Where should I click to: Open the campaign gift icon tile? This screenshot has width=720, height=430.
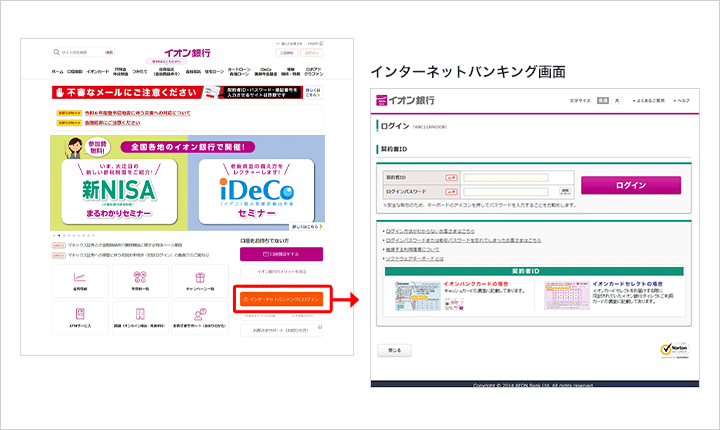click(x=200, y=280)
